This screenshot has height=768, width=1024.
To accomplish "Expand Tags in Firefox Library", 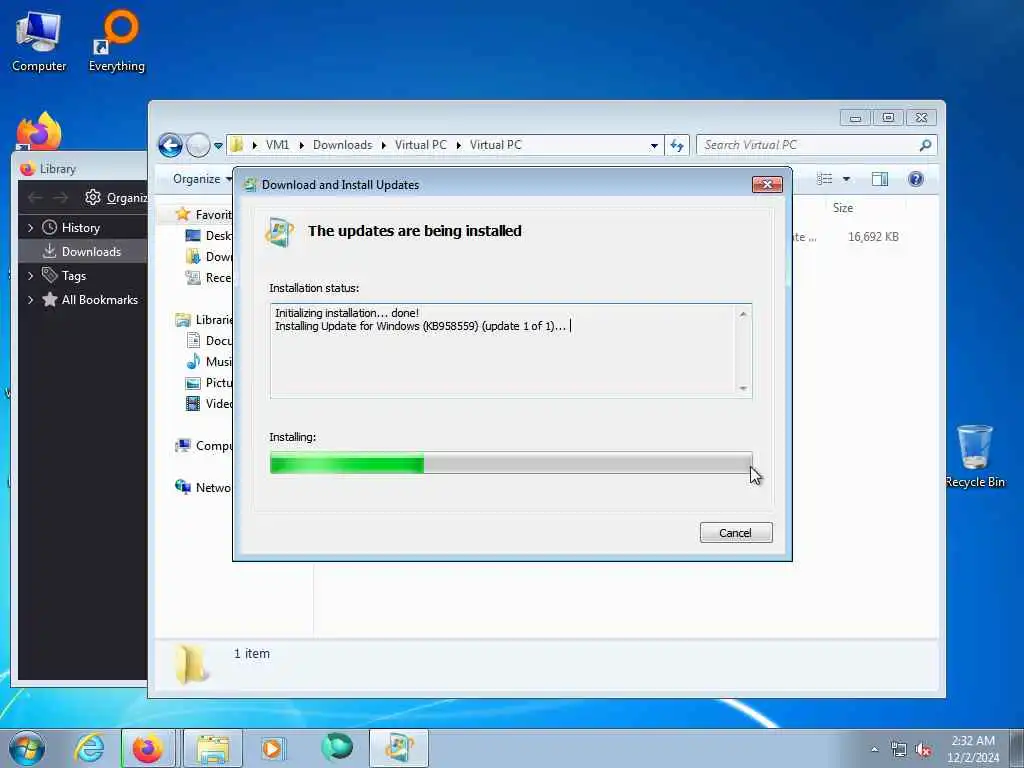I will [x=30, y=276].
